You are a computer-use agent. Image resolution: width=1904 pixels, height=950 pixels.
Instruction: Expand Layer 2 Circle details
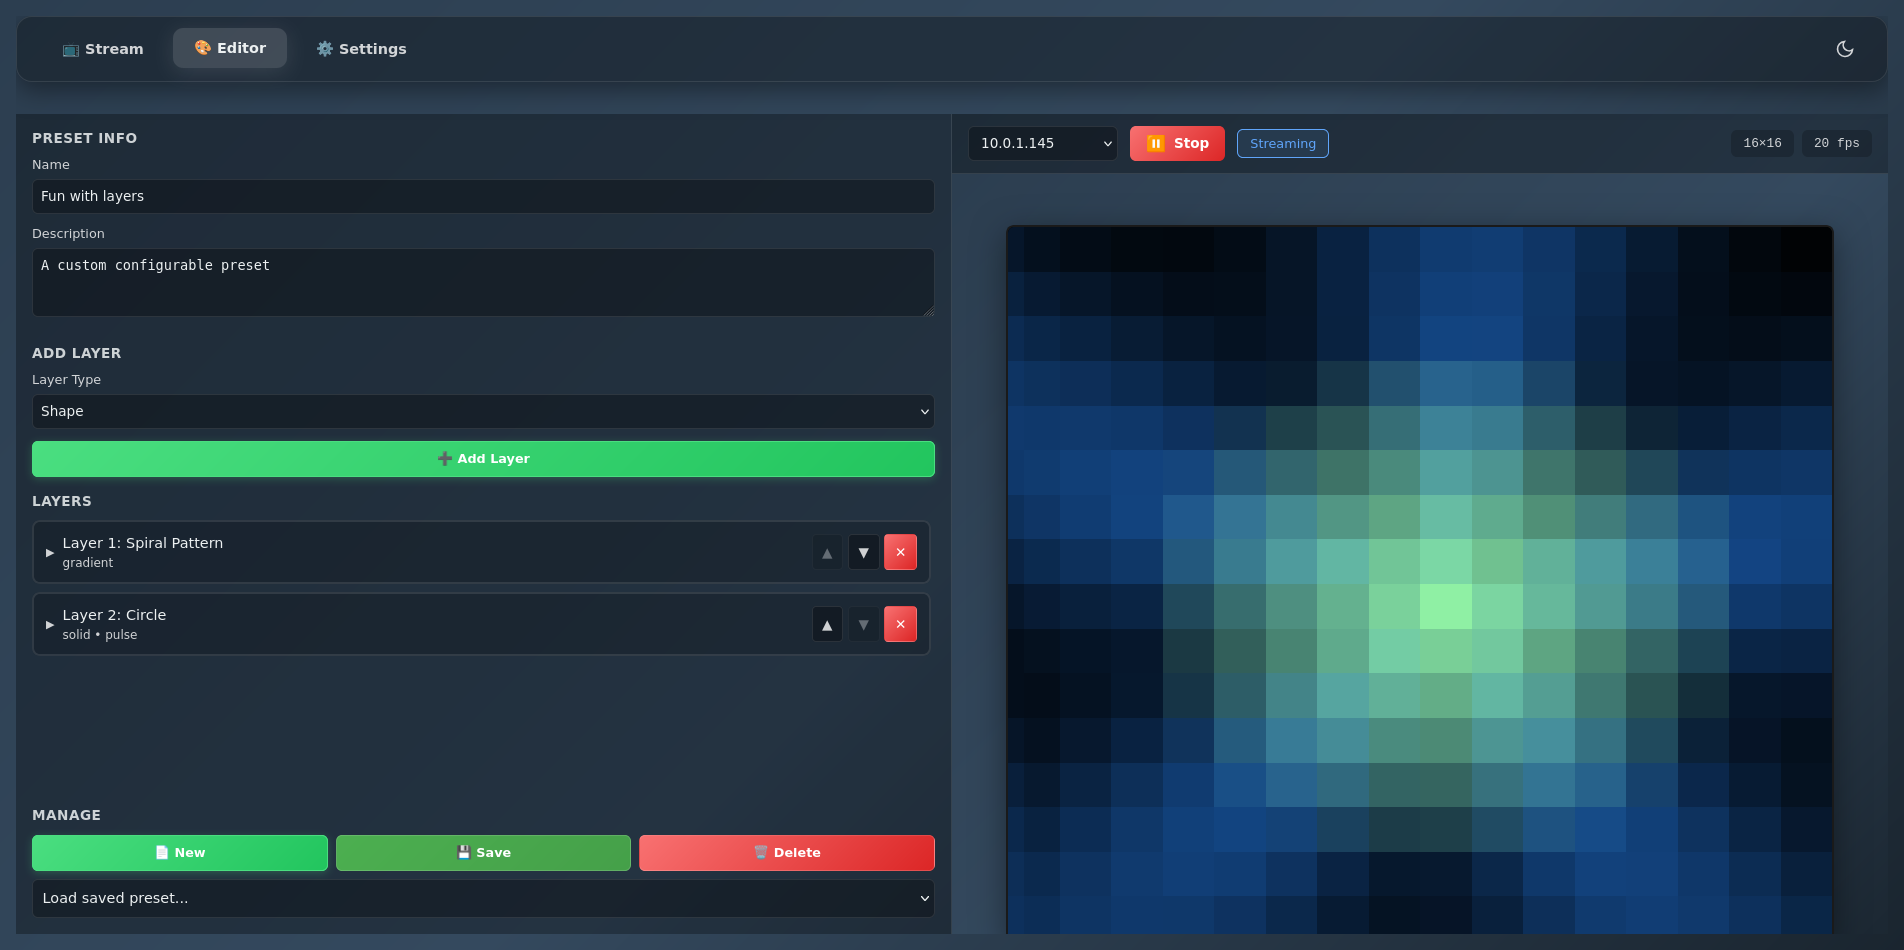(50, 625)
